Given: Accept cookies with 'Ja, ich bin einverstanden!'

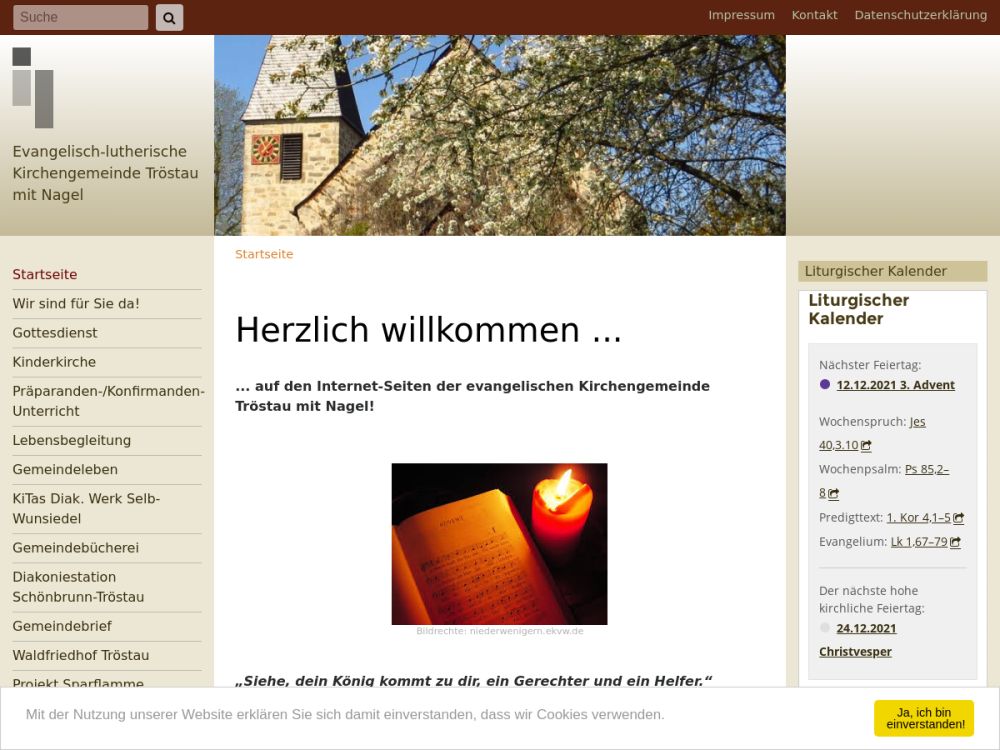Looking at the screenshot, I should 923,718.
